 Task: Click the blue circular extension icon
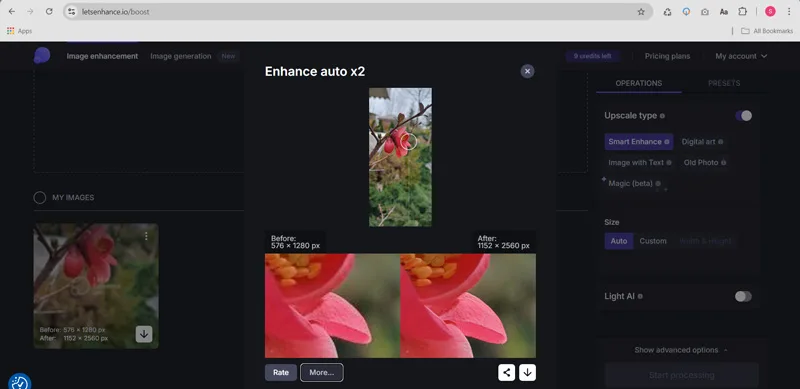coord(686,12)
